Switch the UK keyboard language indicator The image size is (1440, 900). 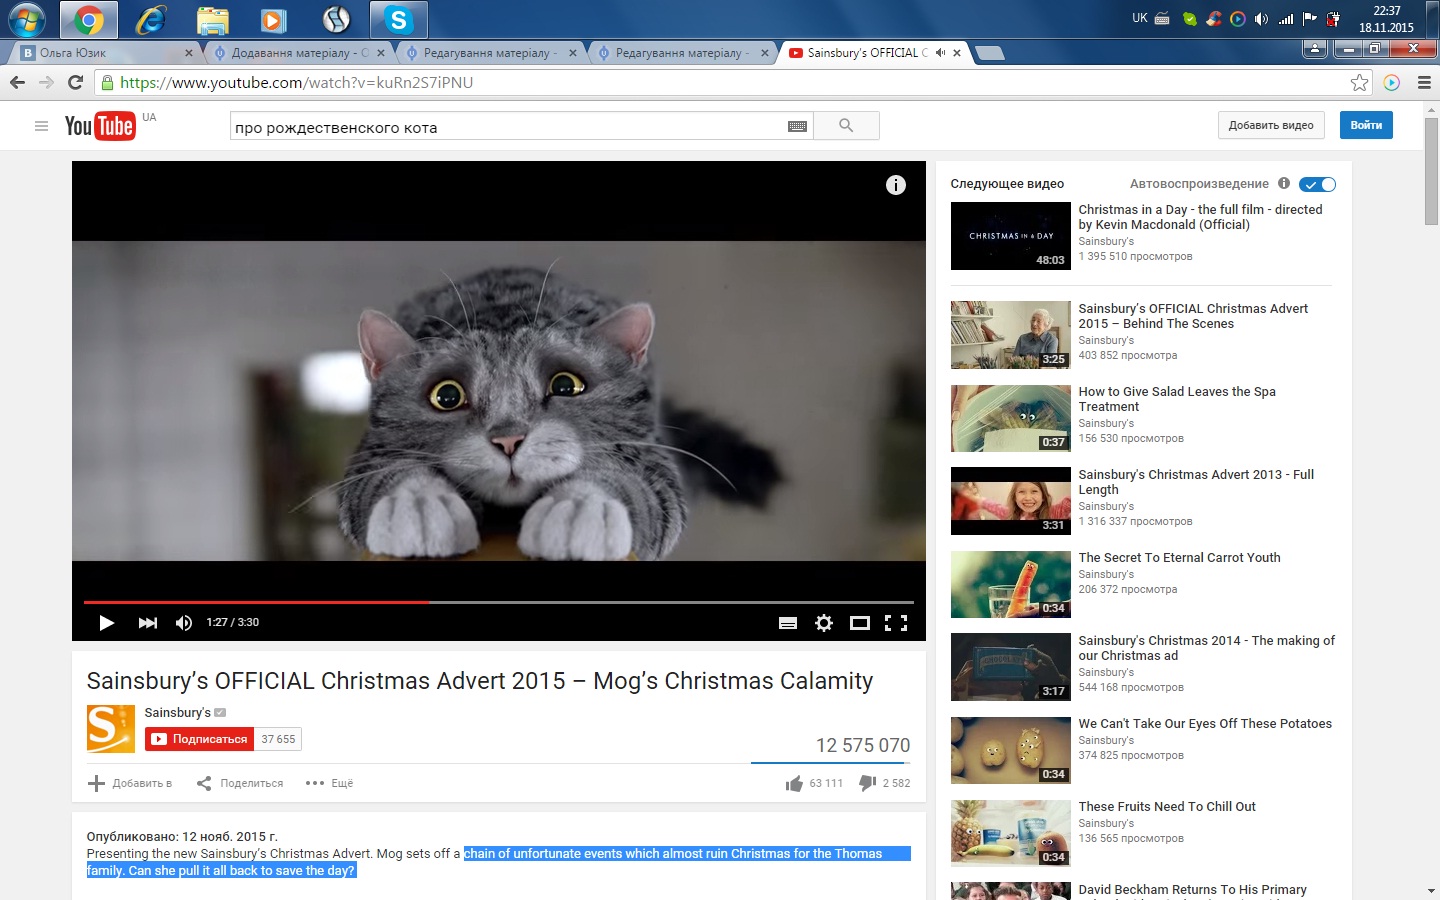pyautogui.click(x=1139, y=18)
